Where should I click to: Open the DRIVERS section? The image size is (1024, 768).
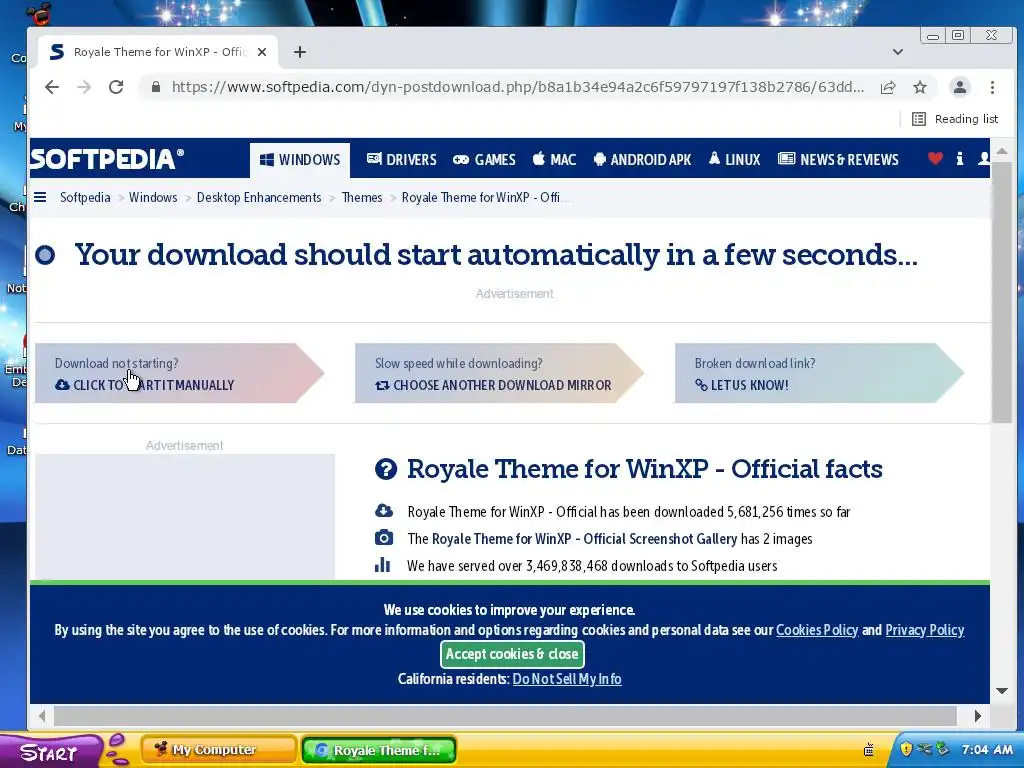(x=402, y=160)
